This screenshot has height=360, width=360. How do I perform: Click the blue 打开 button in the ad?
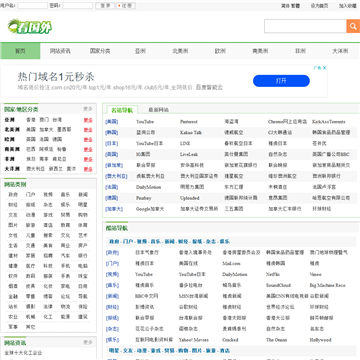click(281, 81)
